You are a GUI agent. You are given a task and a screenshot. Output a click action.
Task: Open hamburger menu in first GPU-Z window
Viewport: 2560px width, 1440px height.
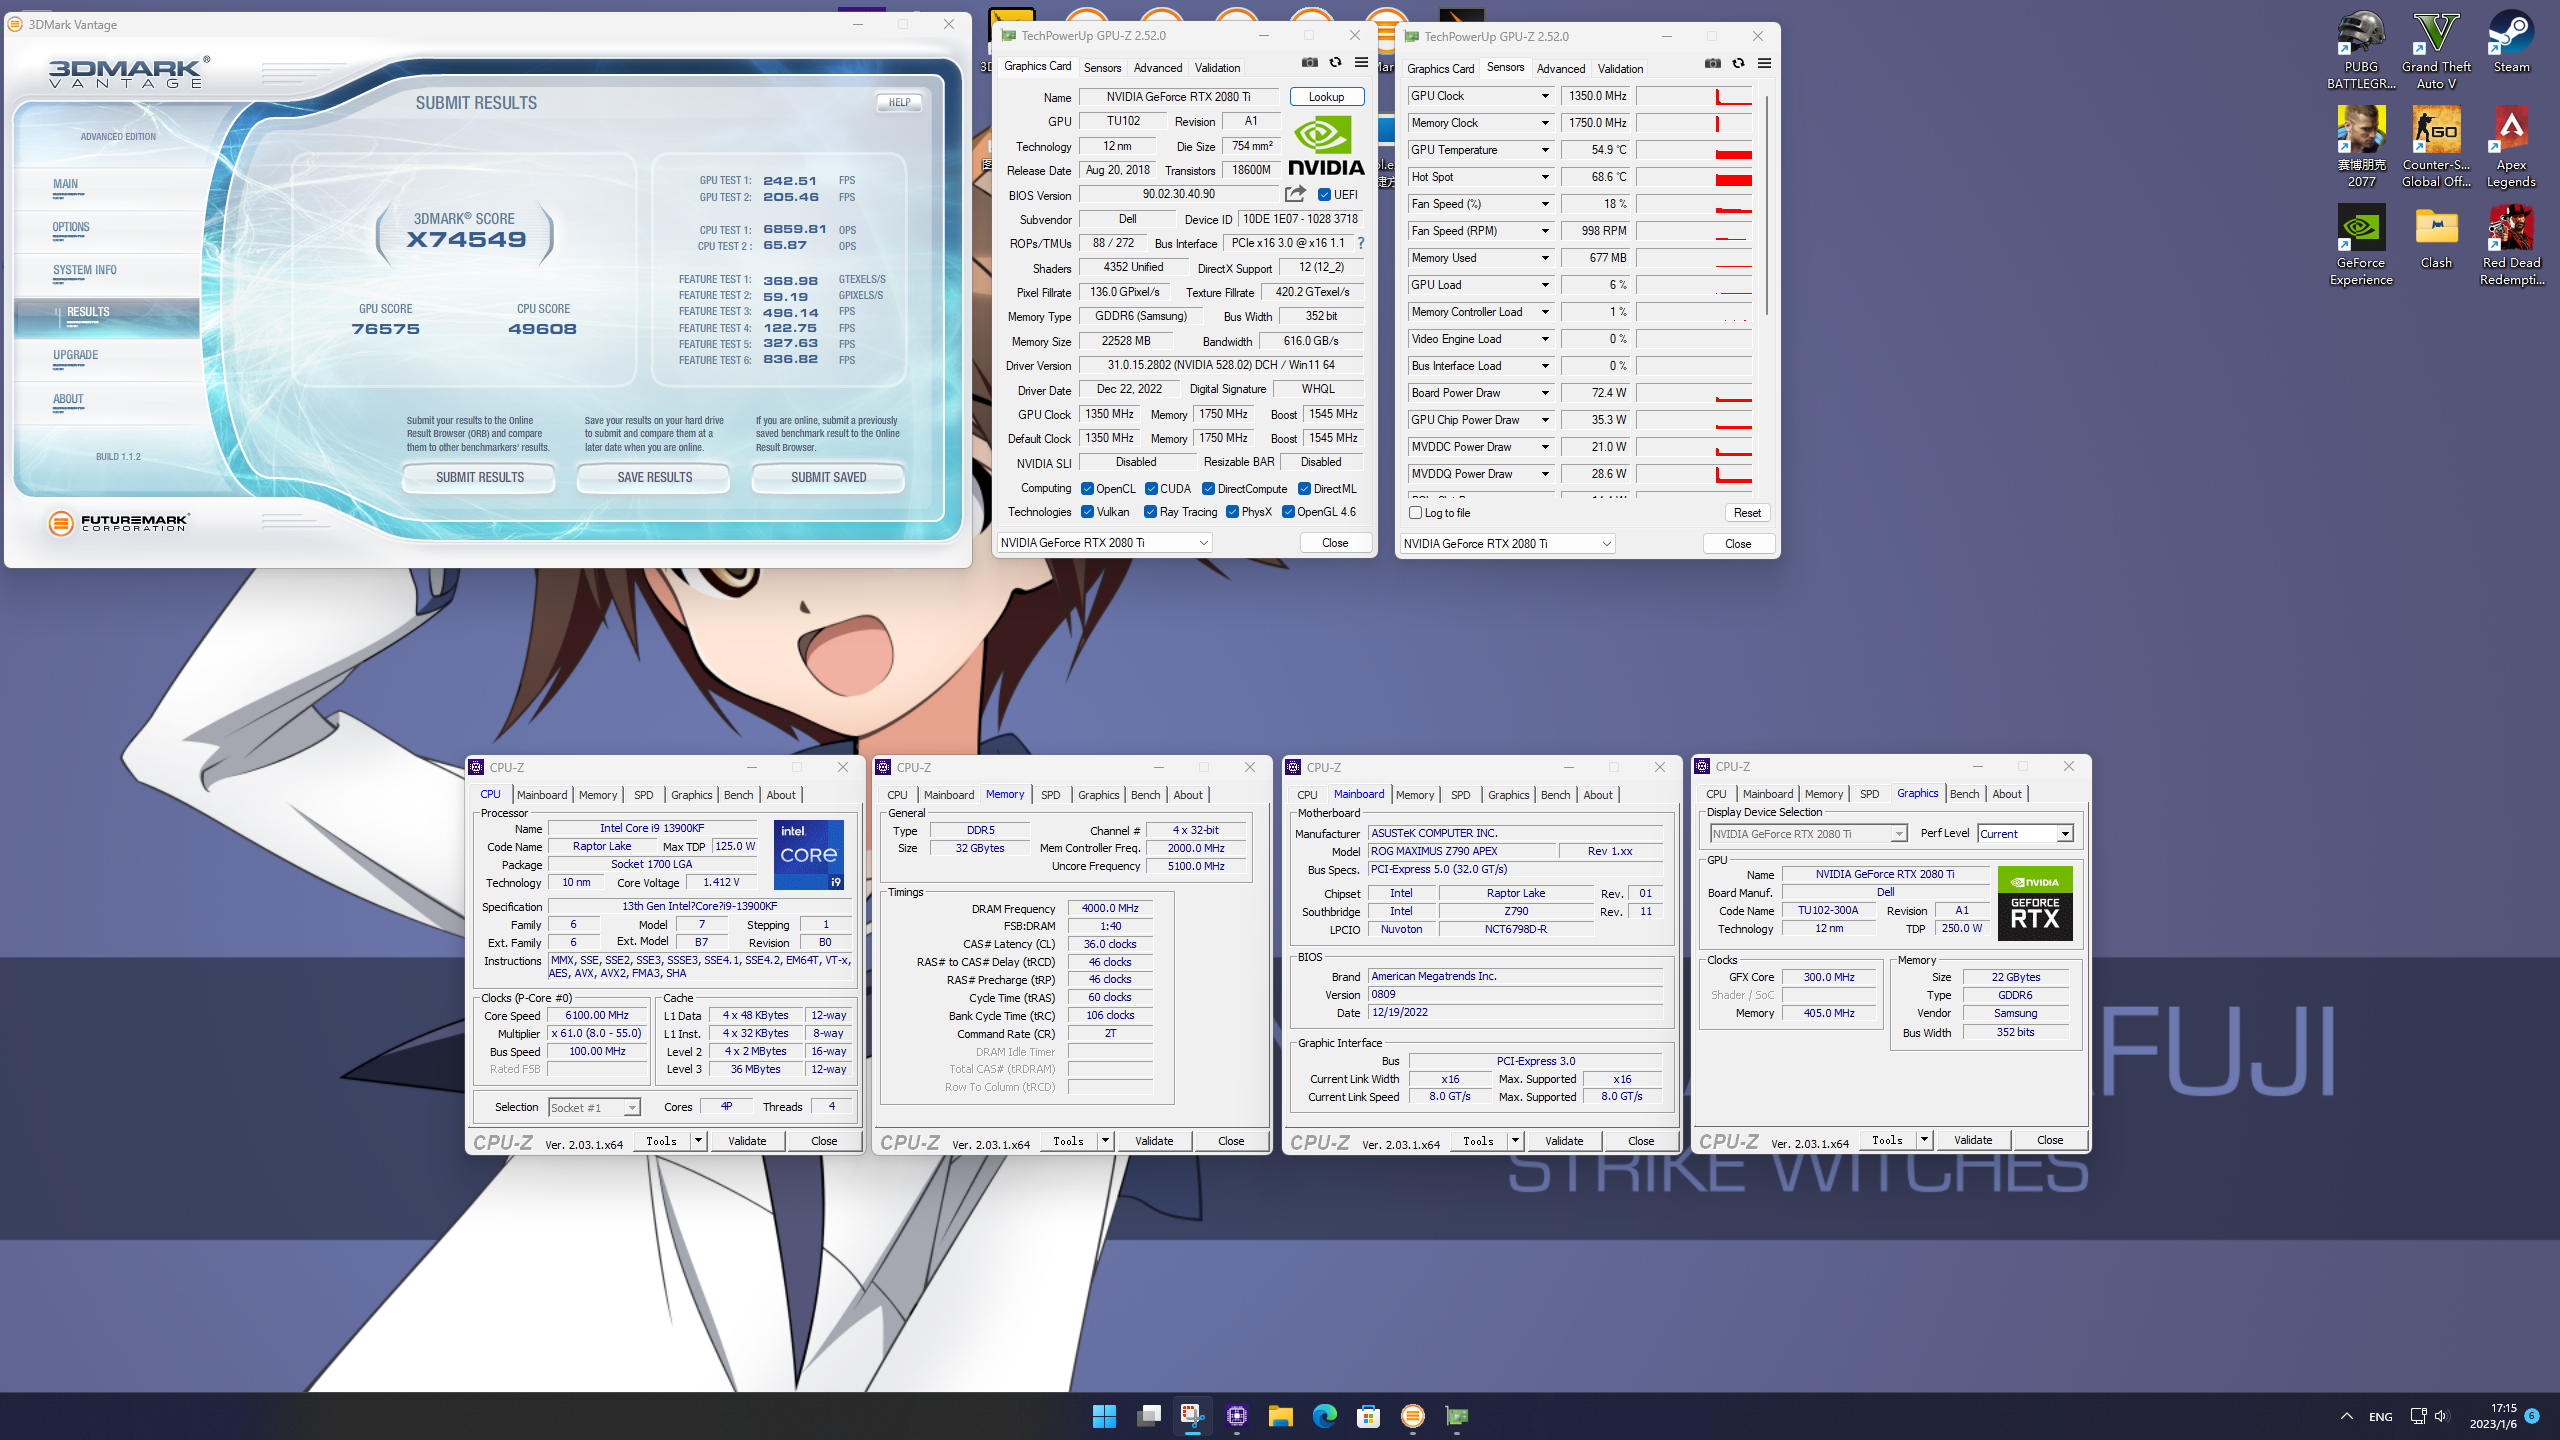pos(1361,63)
